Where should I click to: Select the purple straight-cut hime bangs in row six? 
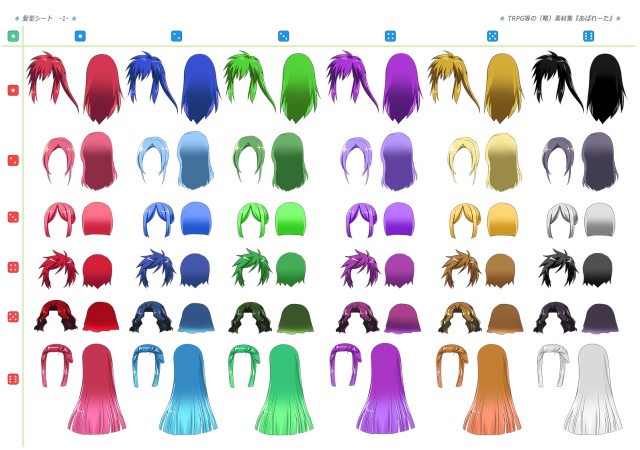pos(346,365)
